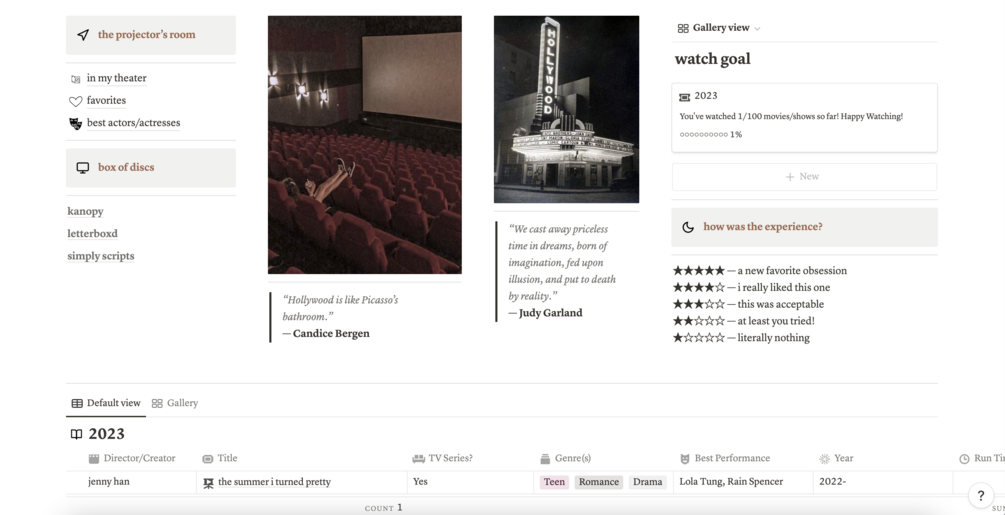Switch to the Default view tab
The width and height of the screenshot is (1005, 515).
(106, 404)
